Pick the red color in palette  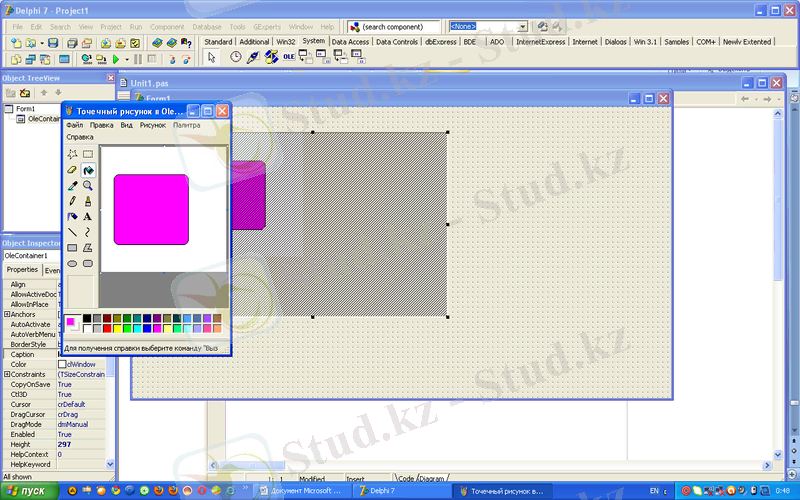pos(107,328)
